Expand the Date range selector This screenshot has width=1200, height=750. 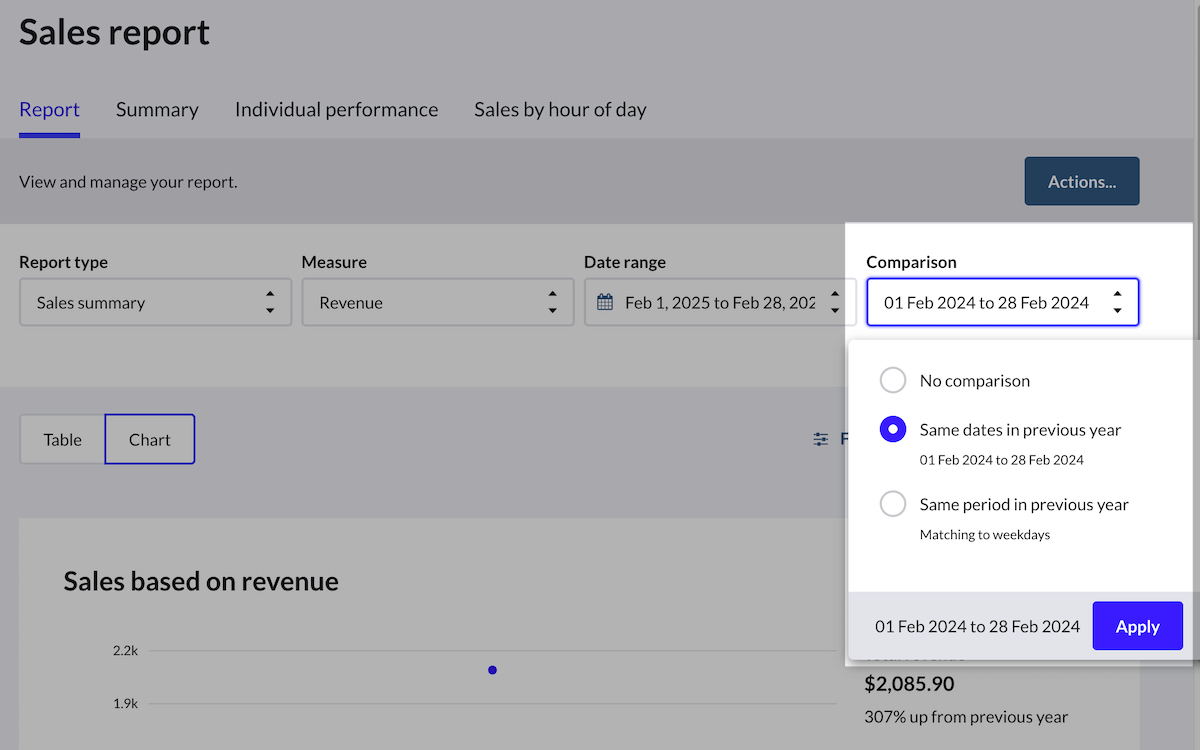720,302
